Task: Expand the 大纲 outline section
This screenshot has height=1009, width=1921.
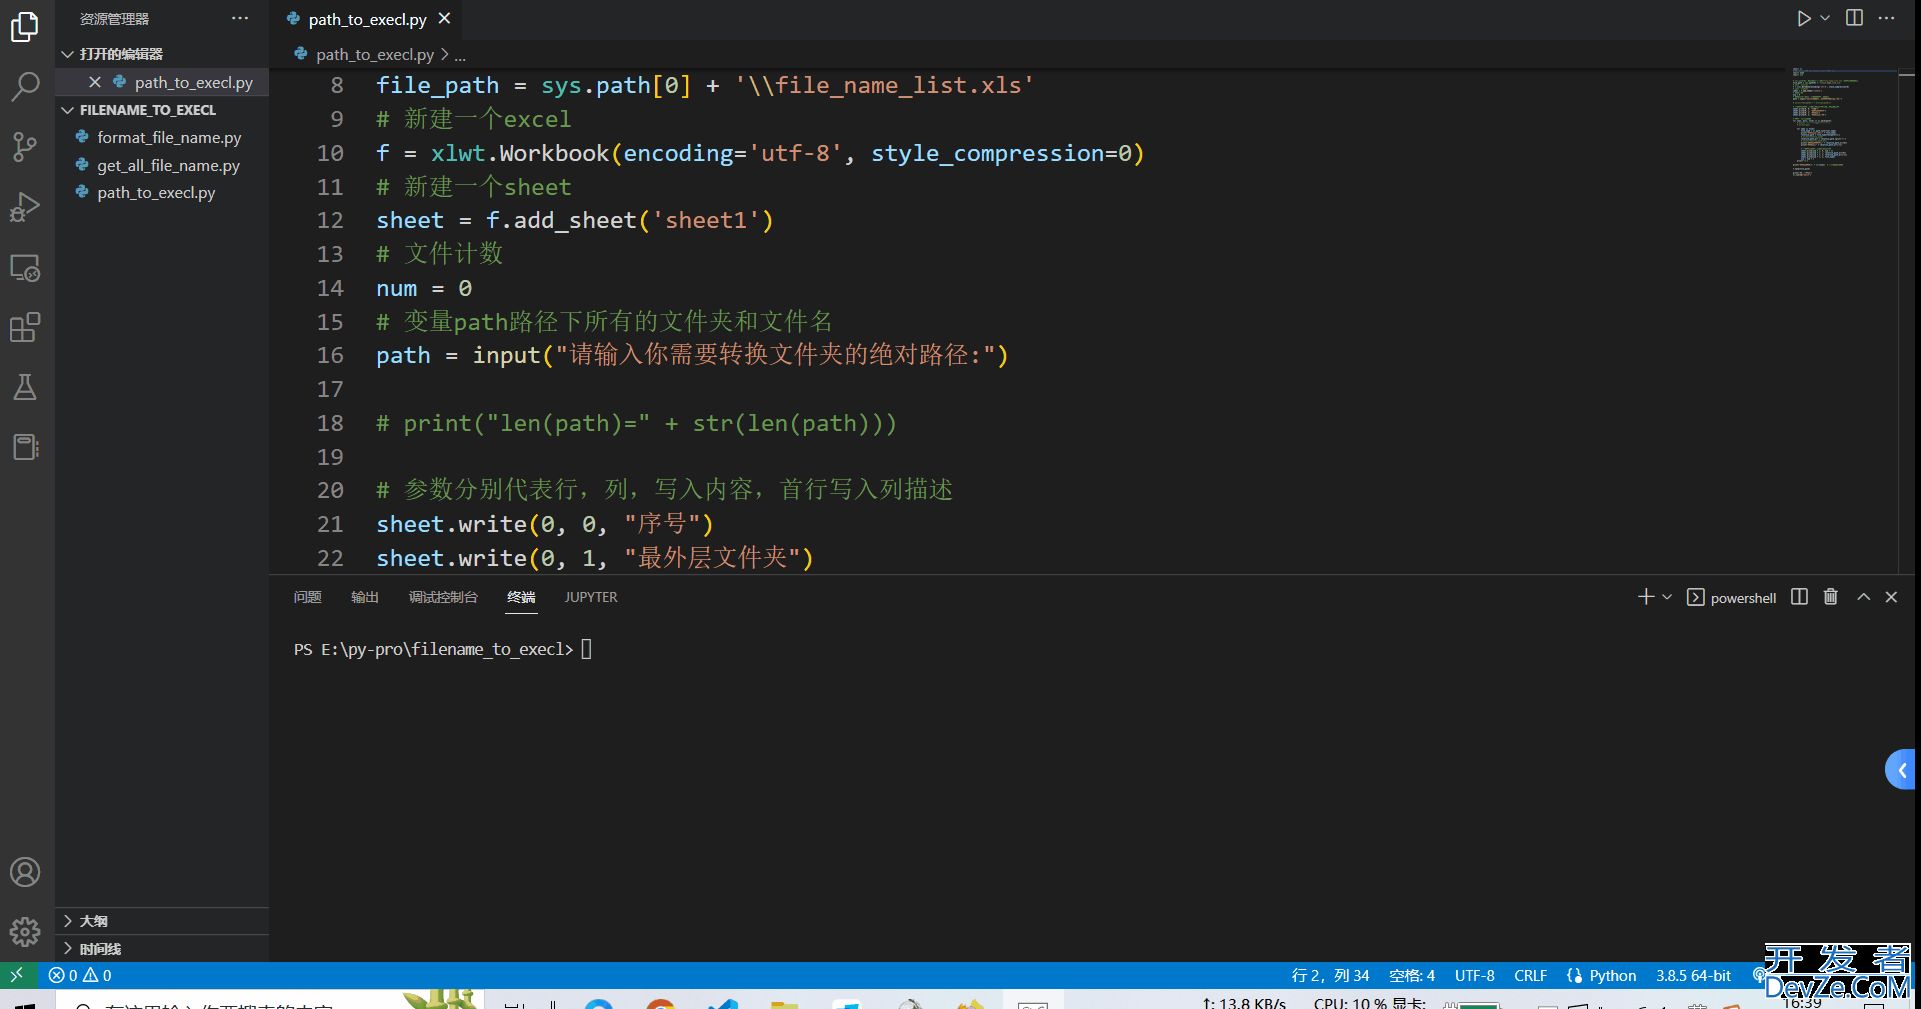Action: tap(68, 921)
